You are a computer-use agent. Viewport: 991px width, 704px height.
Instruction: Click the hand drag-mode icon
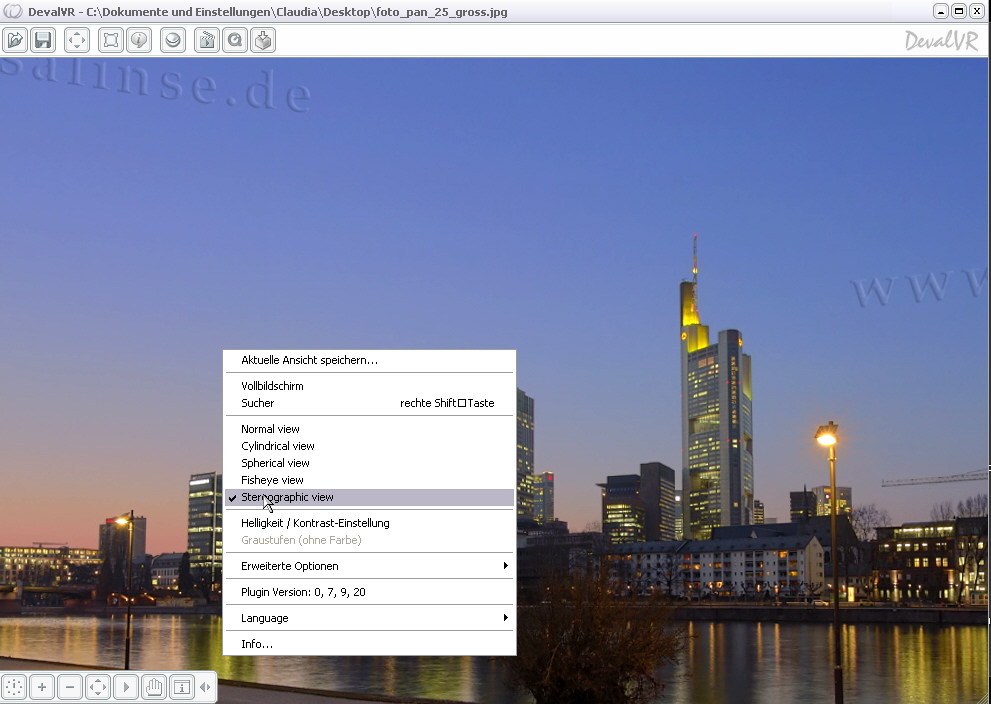[153, 687]
